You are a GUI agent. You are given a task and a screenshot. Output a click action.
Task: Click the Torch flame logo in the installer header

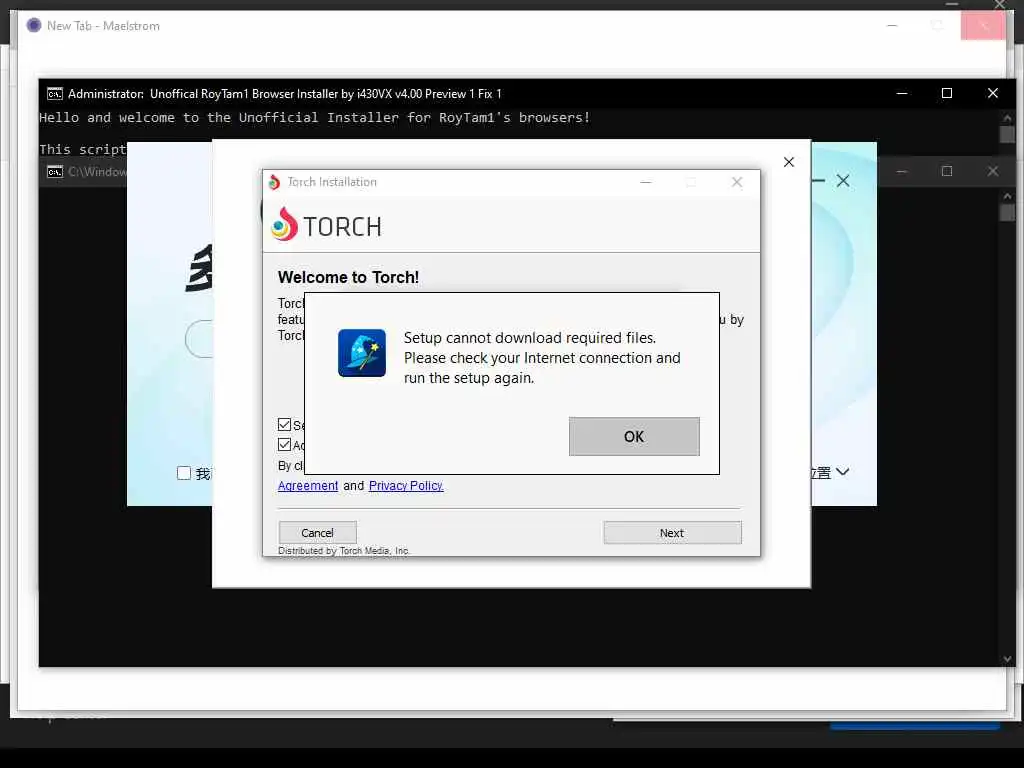point(285,224)
